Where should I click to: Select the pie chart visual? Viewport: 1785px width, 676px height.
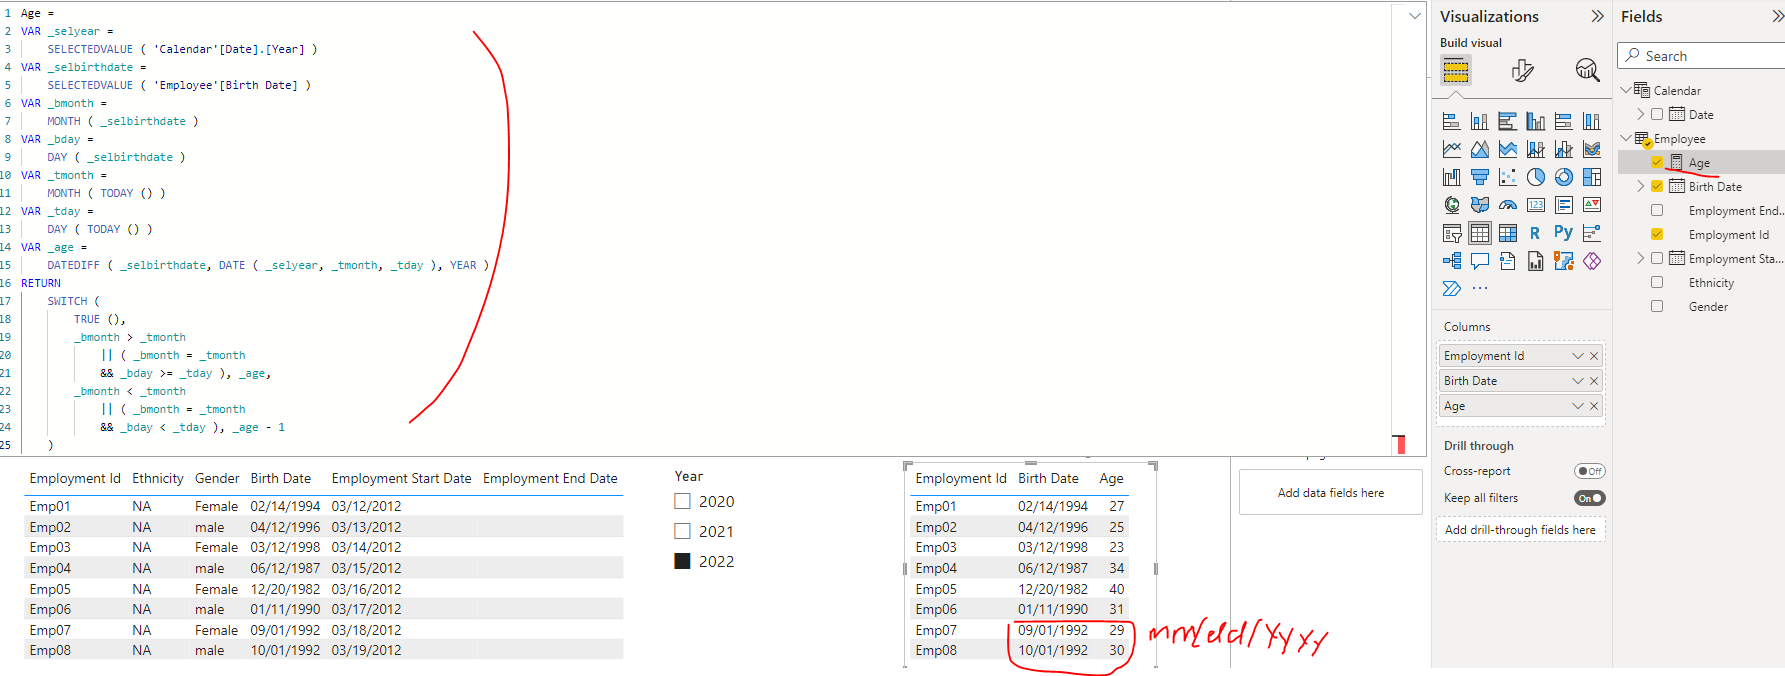(1536, 177)
